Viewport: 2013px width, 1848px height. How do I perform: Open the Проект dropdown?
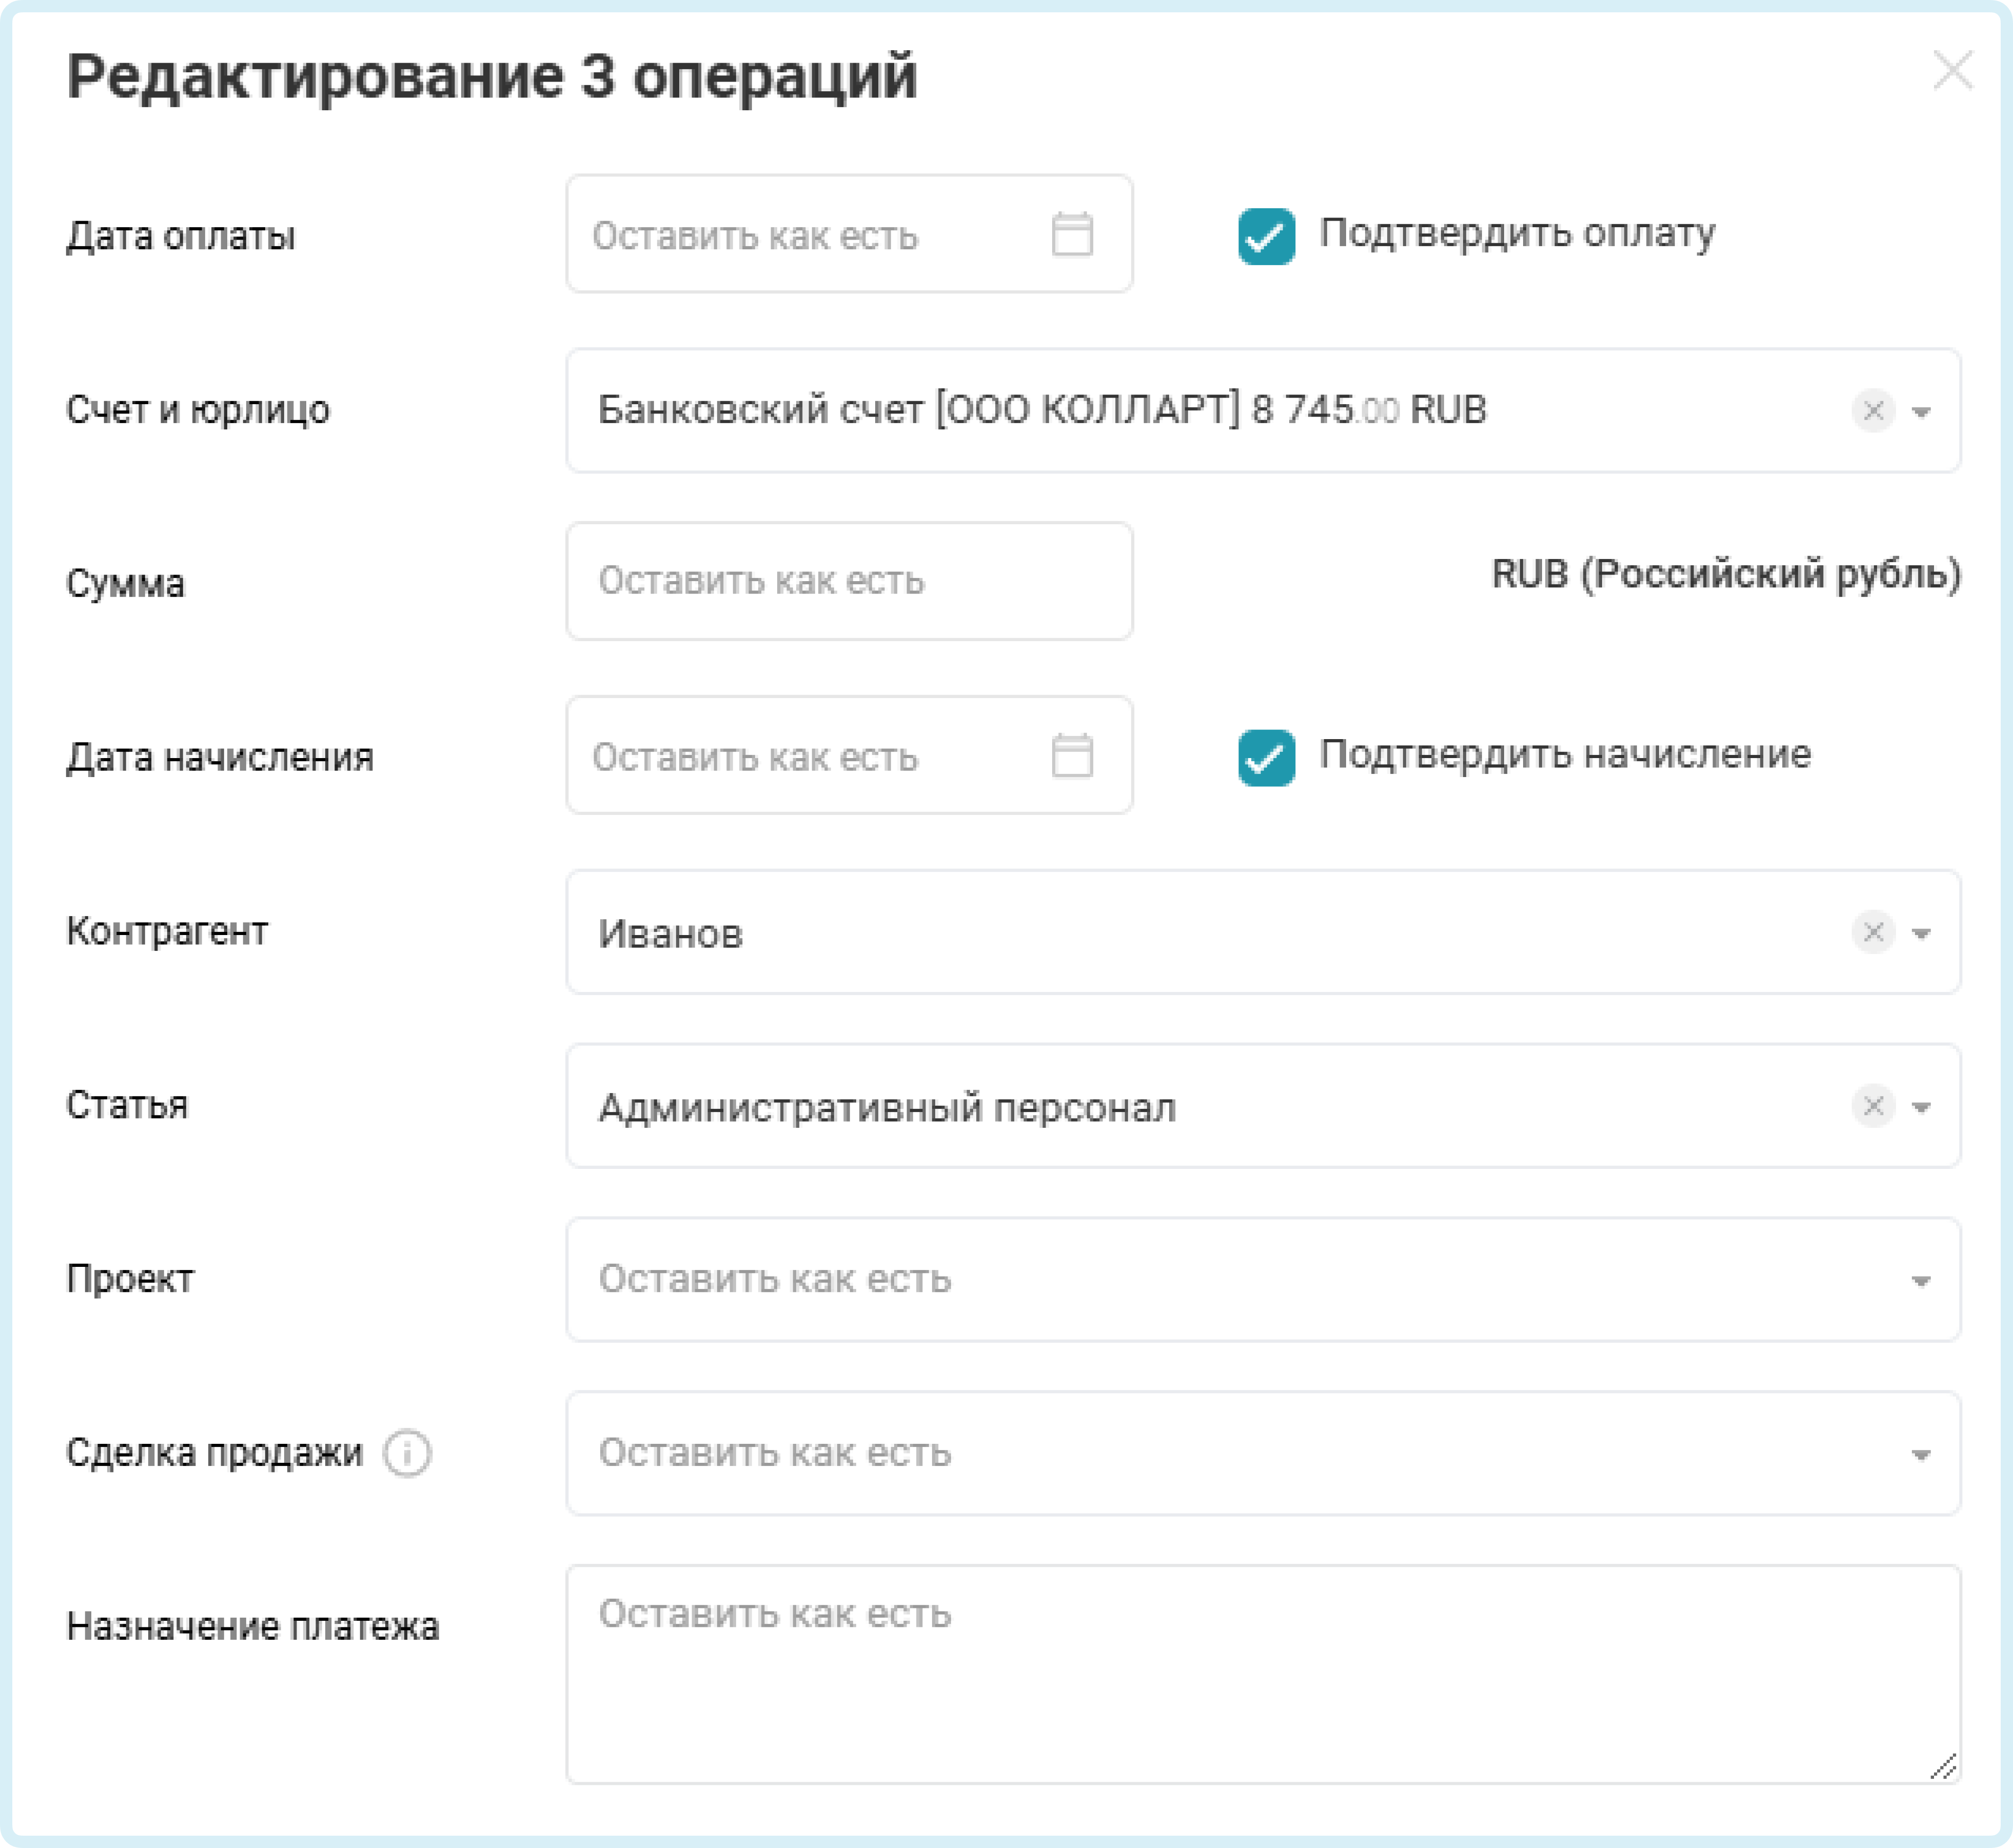tap(1262, 1280)
